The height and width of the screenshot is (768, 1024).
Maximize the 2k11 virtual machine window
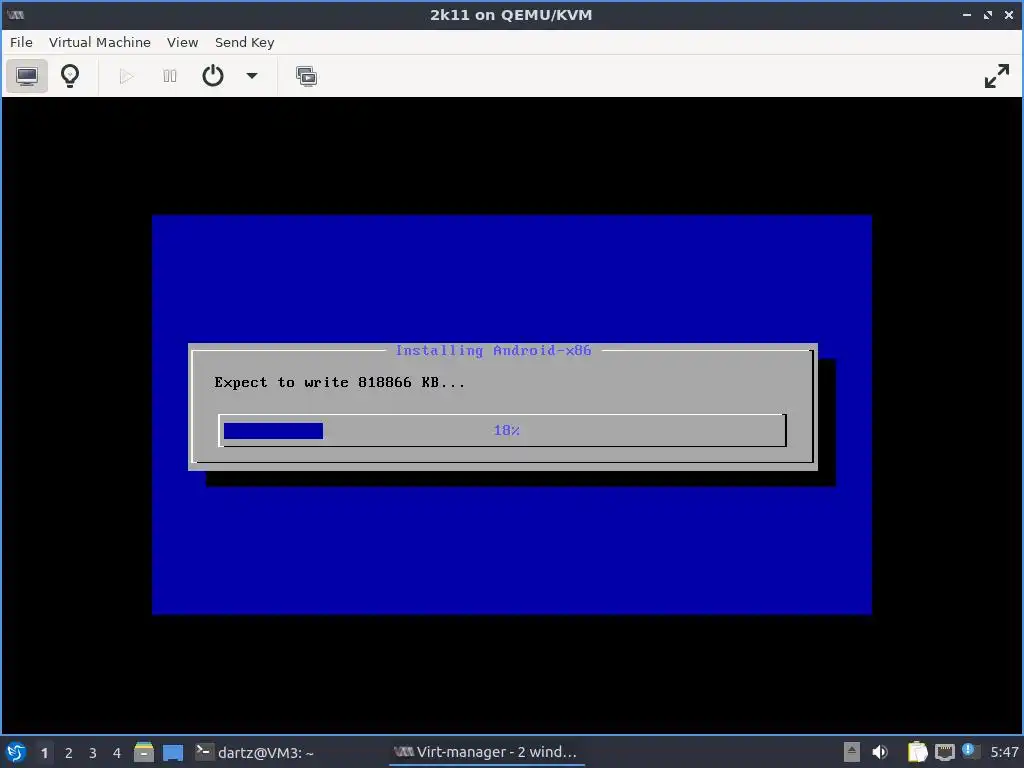tap(988, 14)
